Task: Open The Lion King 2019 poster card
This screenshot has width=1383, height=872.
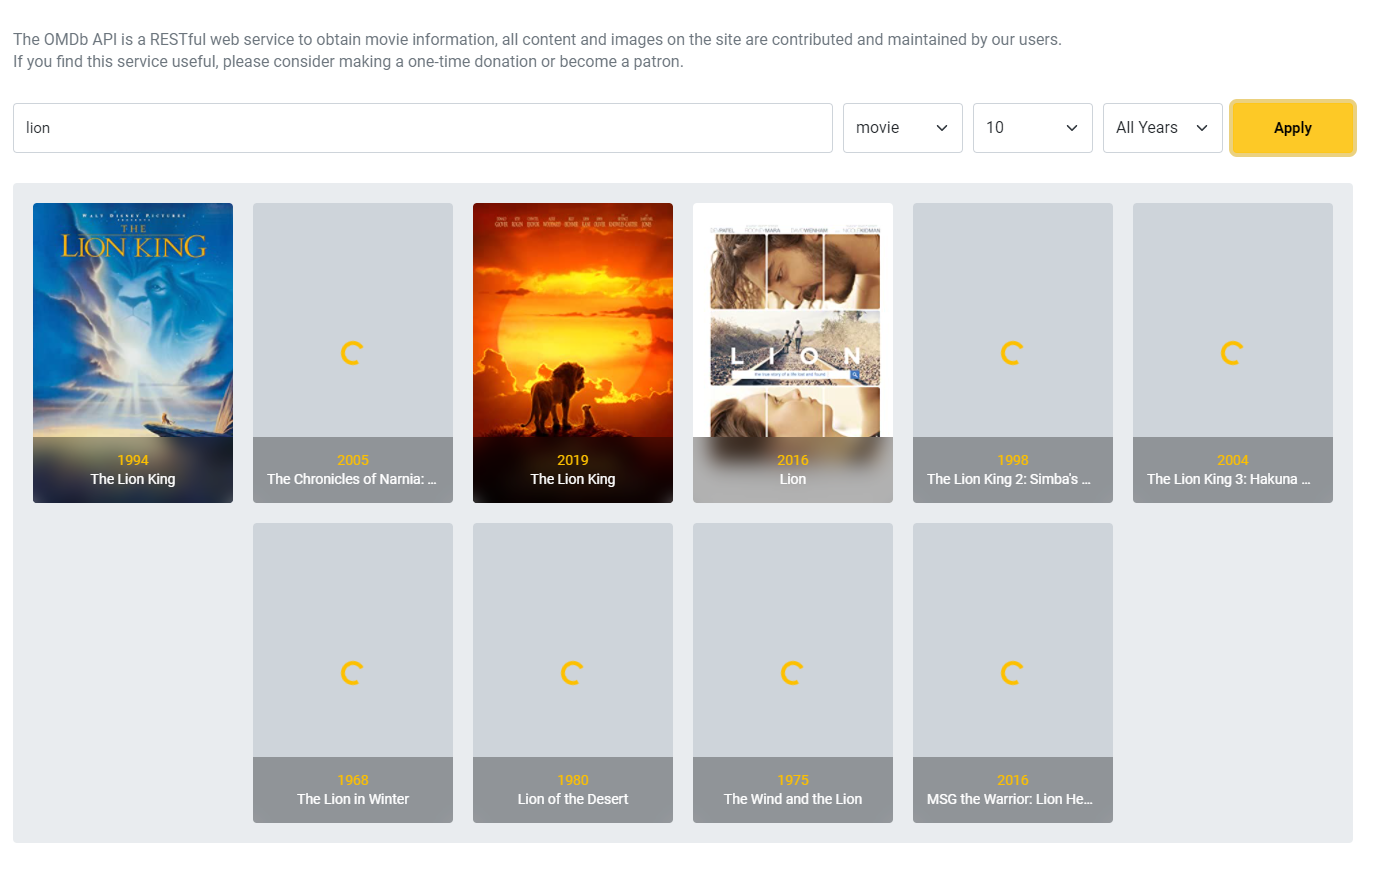Action: pyautogui.click(x=573, y=353)
